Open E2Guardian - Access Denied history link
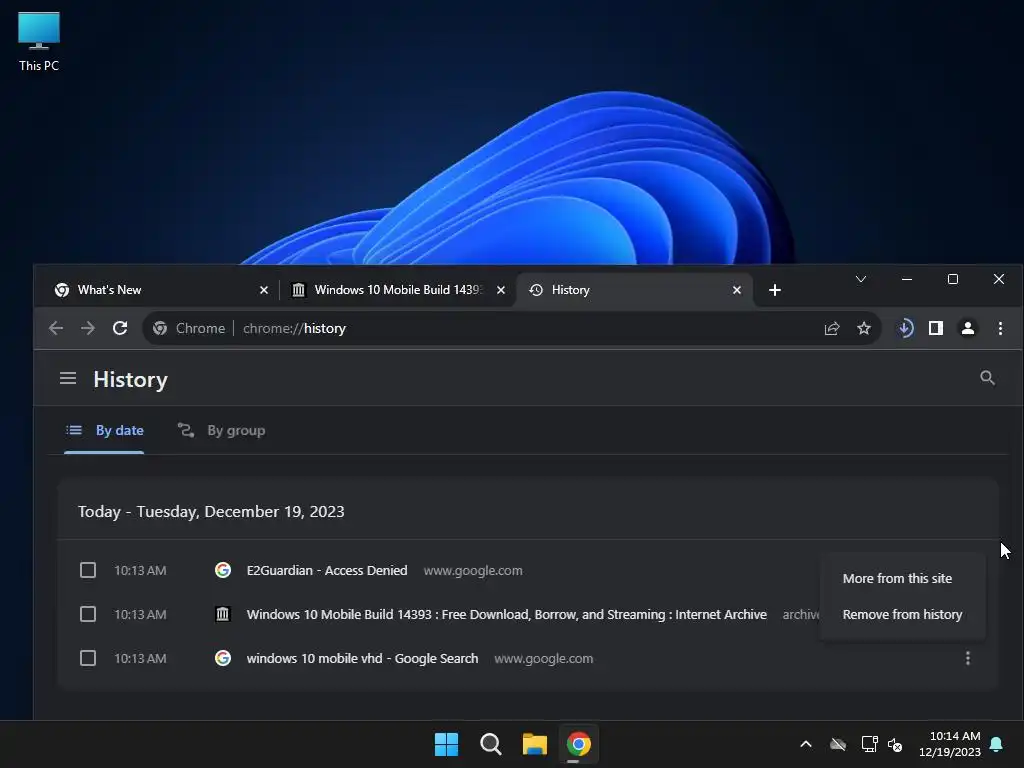Image resolution: width=1024 pixels, height=768 pixels. pos(327,570)
